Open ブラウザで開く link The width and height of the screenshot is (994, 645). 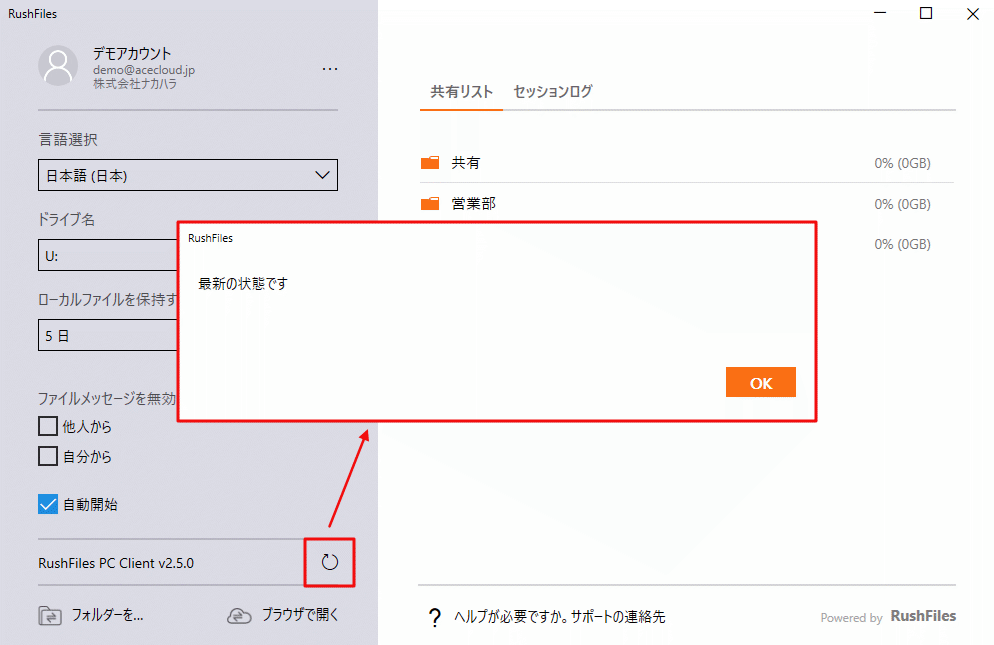(300, 615)
